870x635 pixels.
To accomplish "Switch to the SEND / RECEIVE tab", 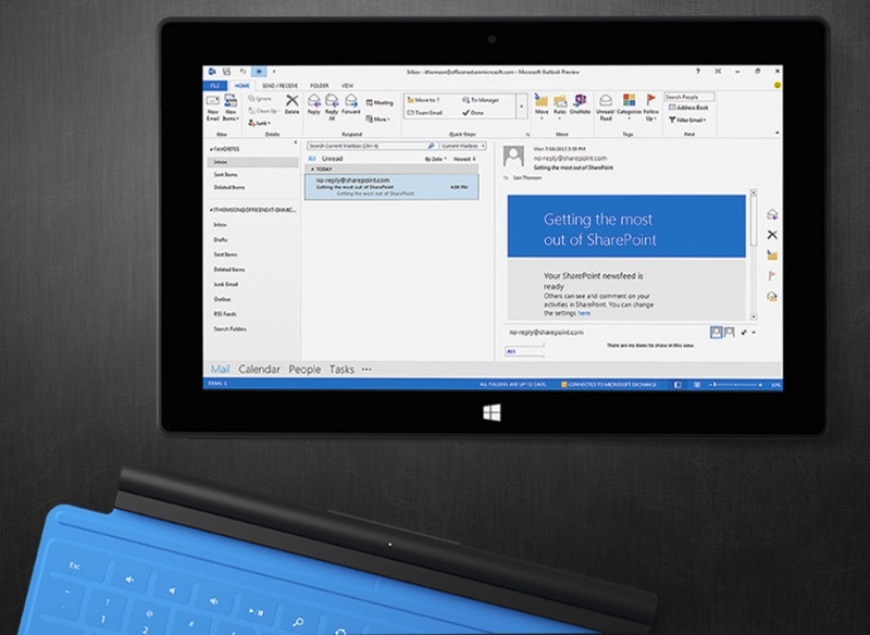I will (x=280, y=85).
